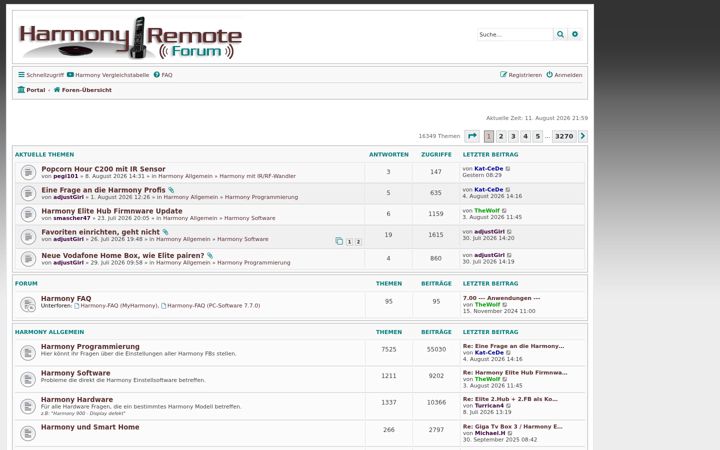Image resolution: width=720 pixels, height=450 pixels.
Task: Open author smascher47 profile
Action: (x=72, y=219)
